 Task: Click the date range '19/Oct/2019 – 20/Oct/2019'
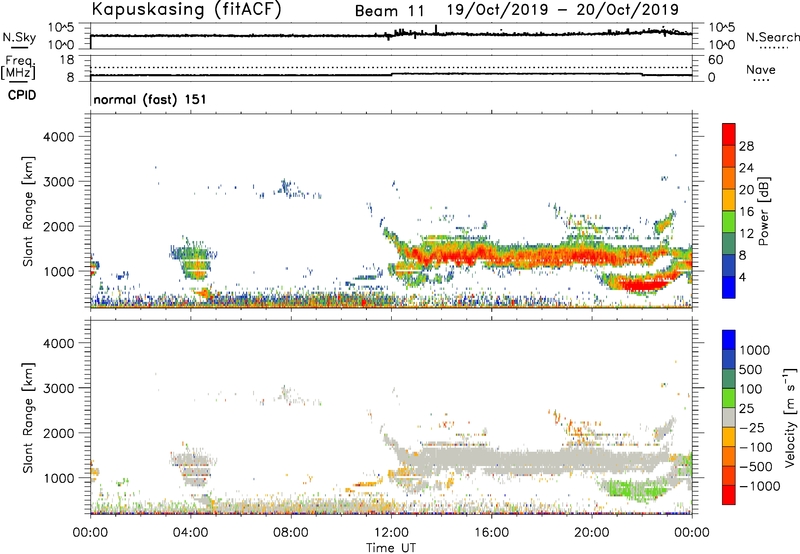(x=563, y=10)
